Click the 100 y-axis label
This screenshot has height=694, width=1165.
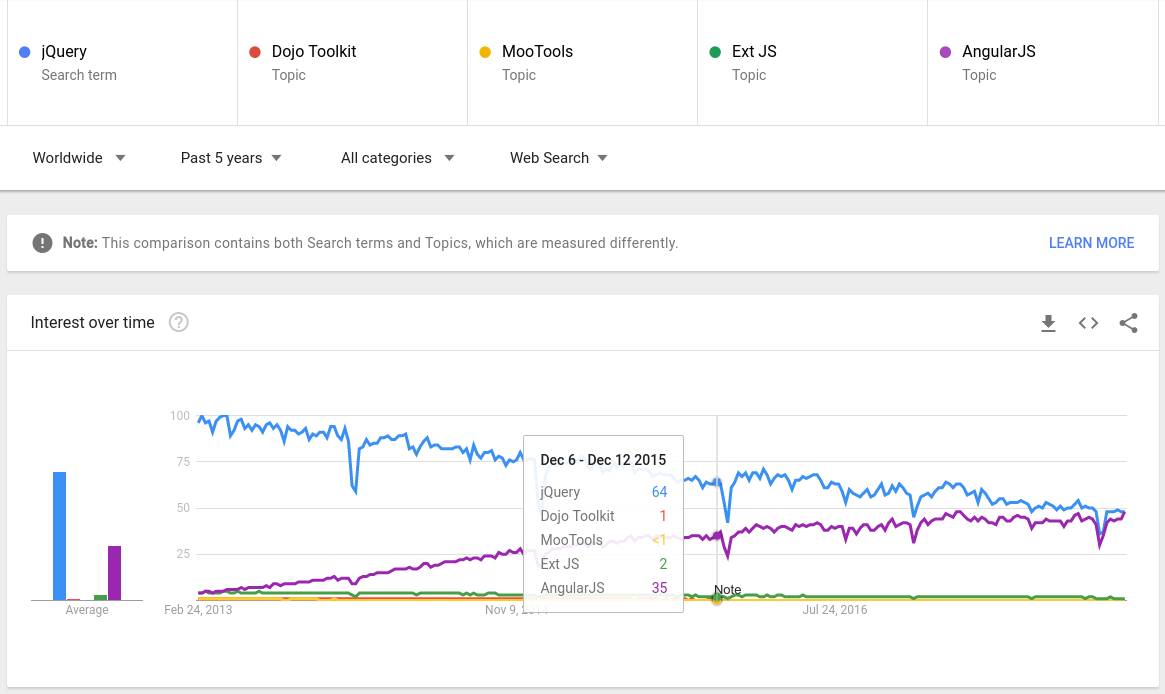click(180, 416)
